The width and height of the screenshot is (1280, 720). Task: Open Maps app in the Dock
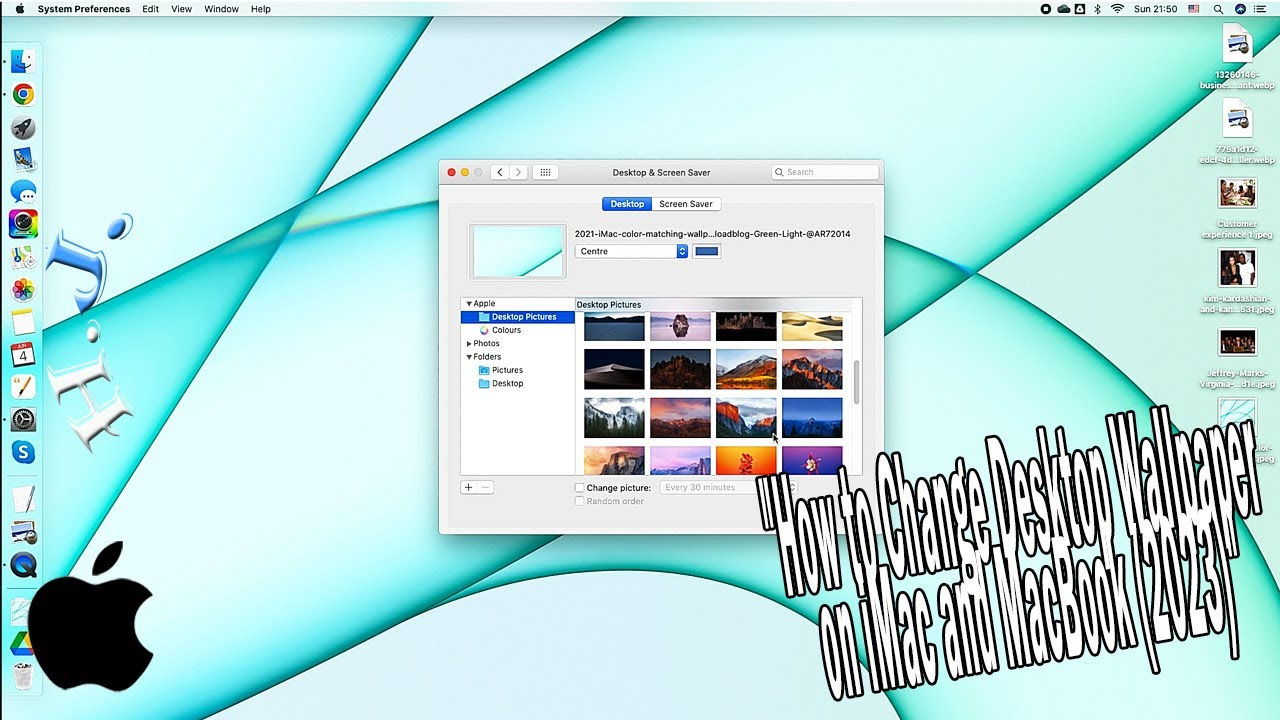click(24, 257)
